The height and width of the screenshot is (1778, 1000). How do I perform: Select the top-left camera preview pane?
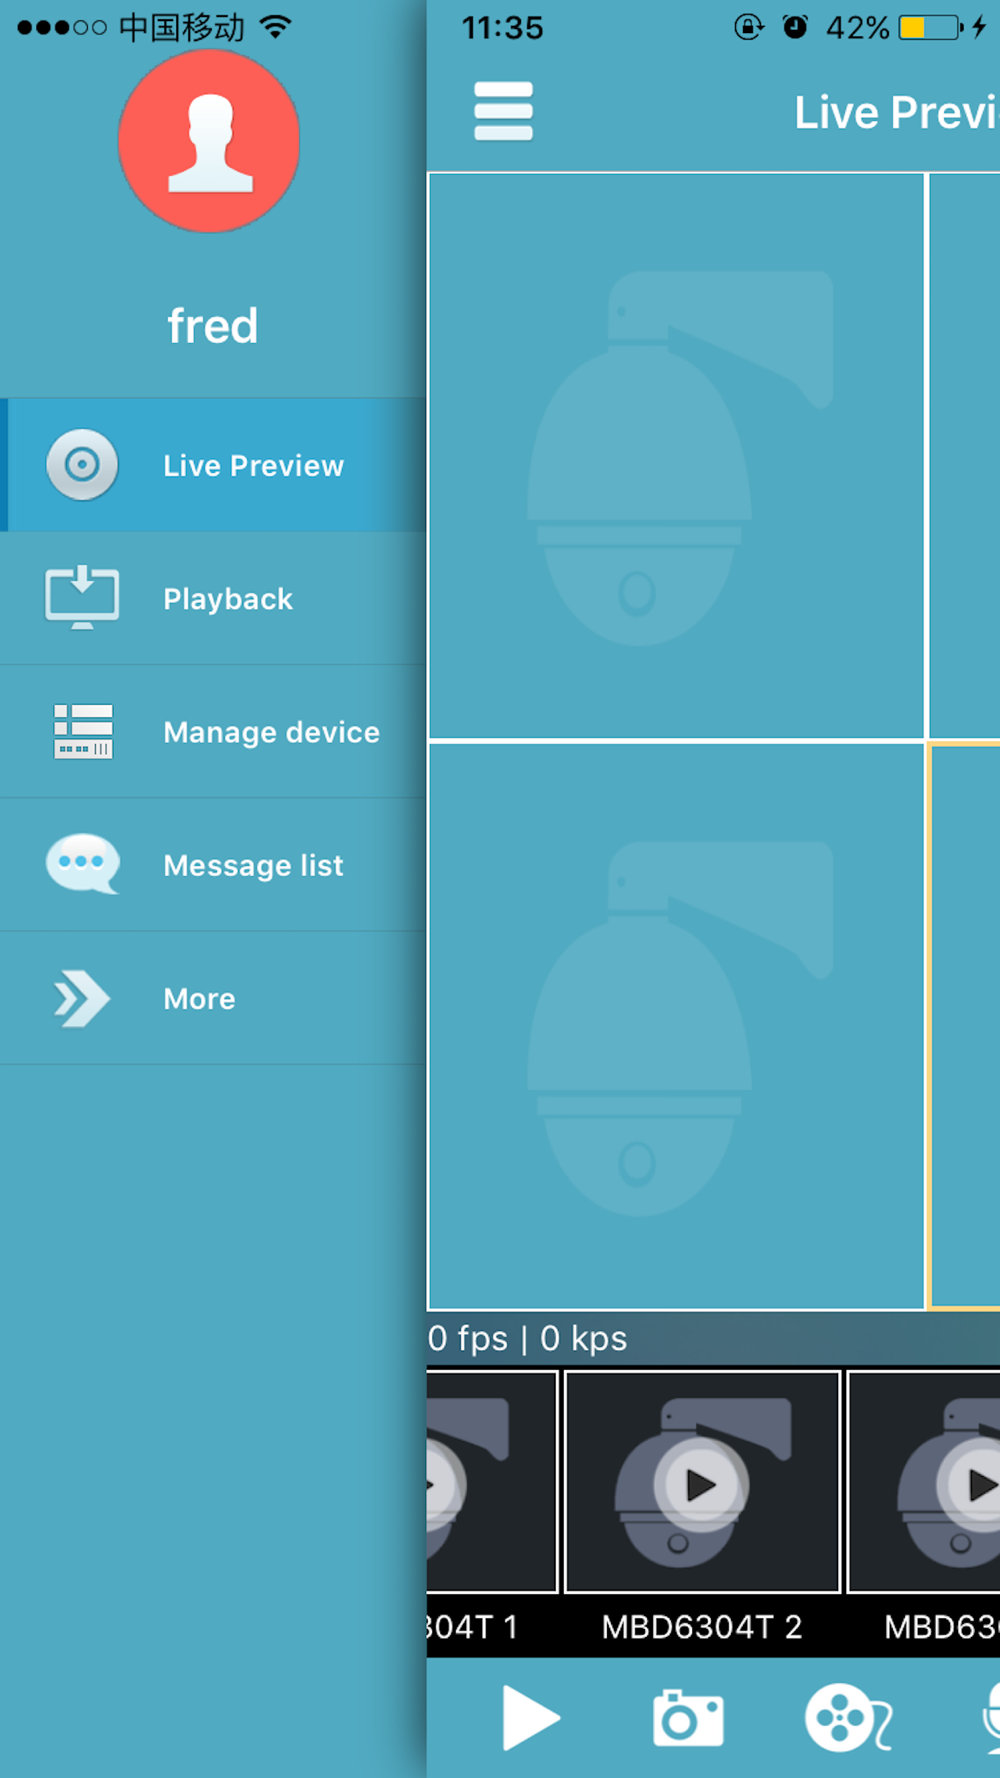(677, 456)
